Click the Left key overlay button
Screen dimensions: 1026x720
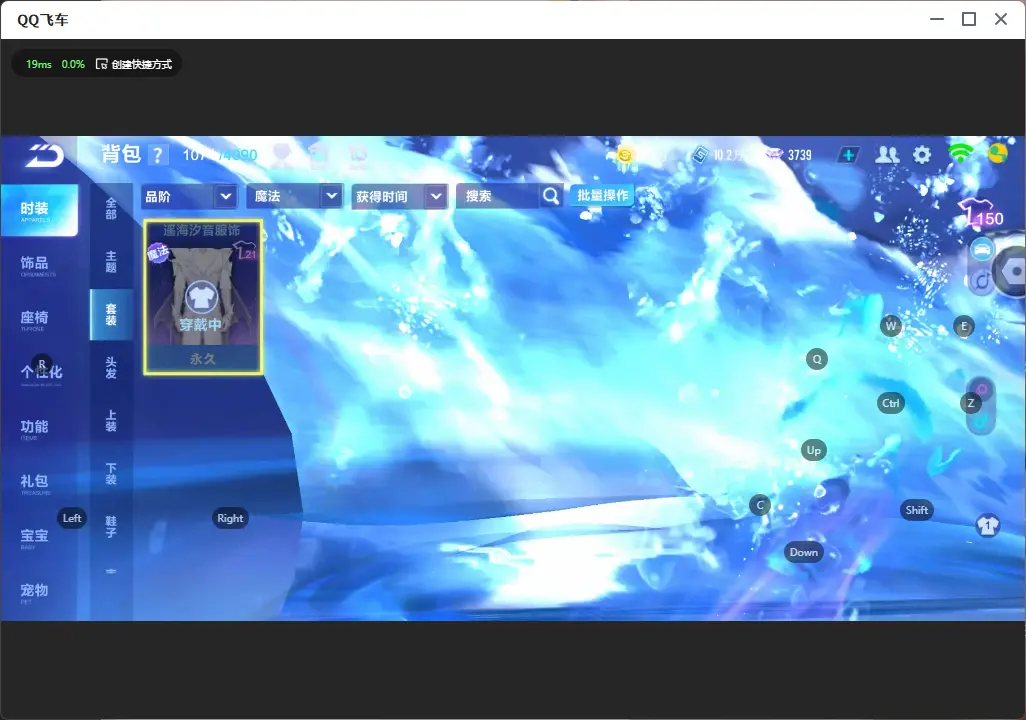(72, 518)
